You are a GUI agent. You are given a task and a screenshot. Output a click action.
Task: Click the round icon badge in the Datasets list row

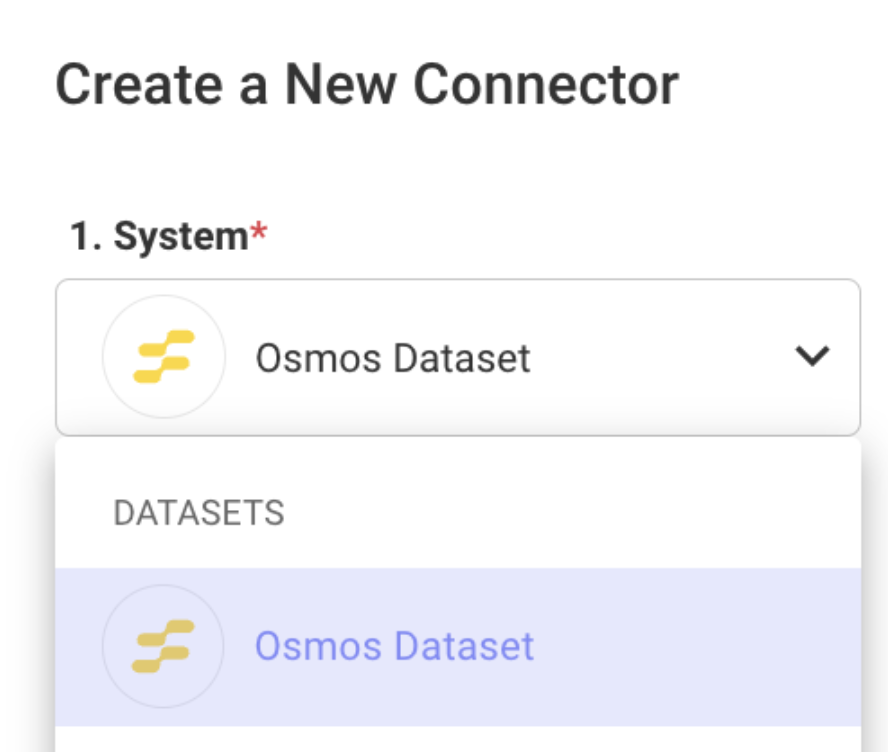[163, 646]
